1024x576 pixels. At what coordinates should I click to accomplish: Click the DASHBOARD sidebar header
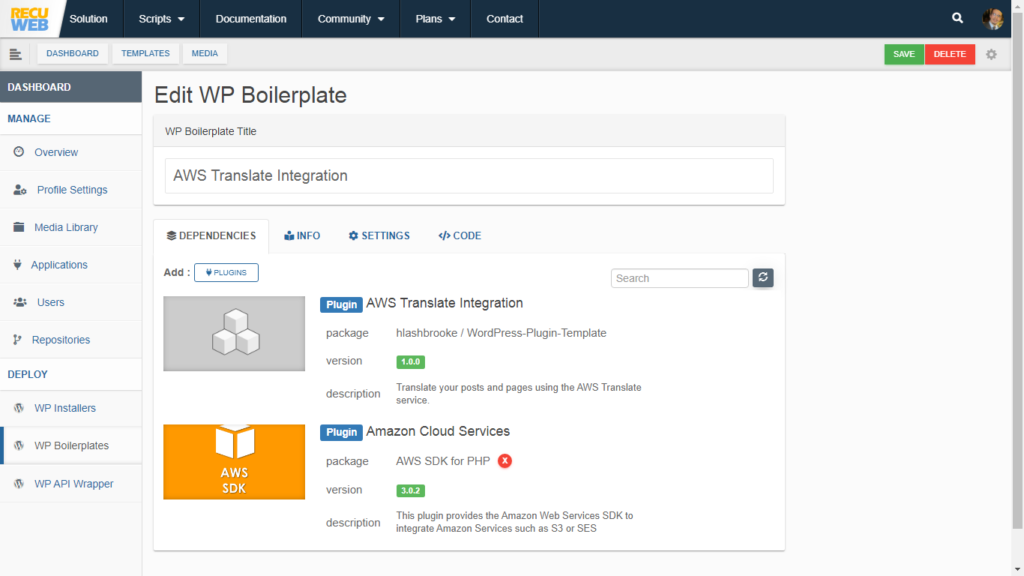[x=71, y=87]
